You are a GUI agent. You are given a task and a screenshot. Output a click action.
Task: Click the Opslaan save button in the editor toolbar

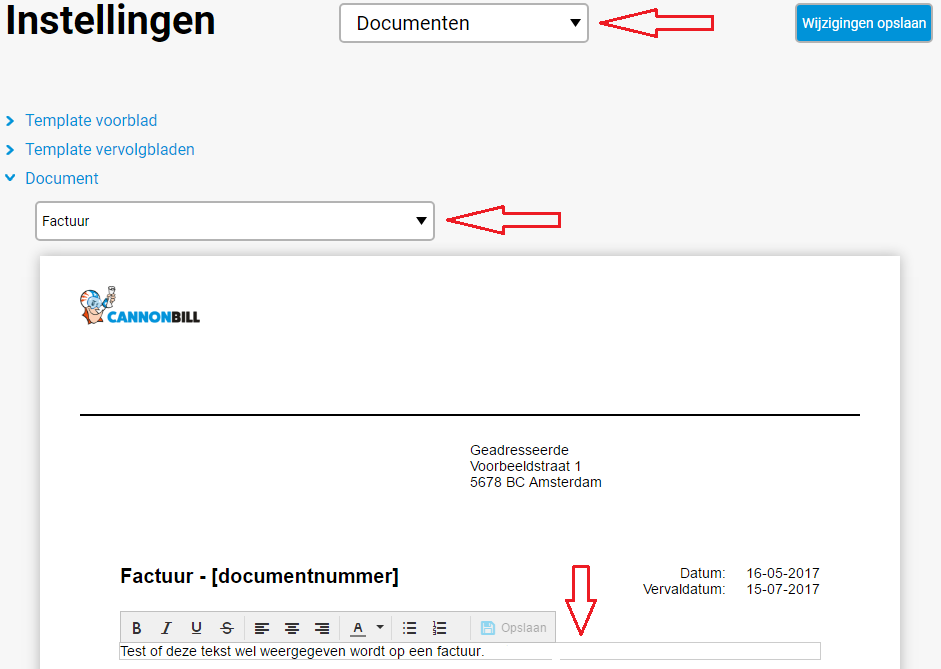pos(514,628)
